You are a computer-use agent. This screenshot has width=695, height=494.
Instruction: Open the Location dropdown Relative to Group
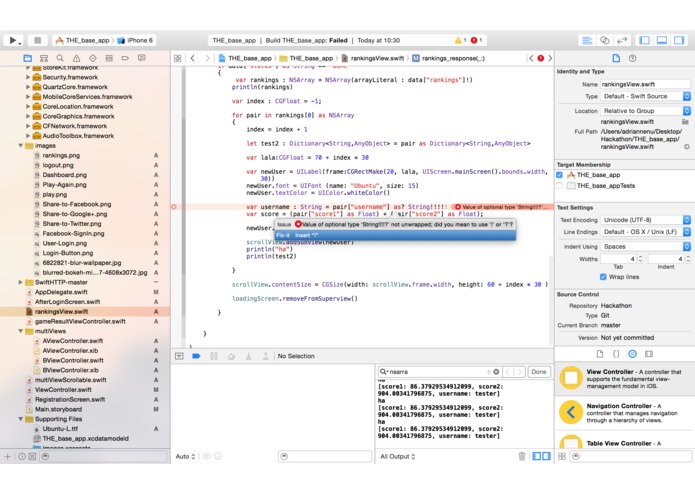[x=645, y=111]
